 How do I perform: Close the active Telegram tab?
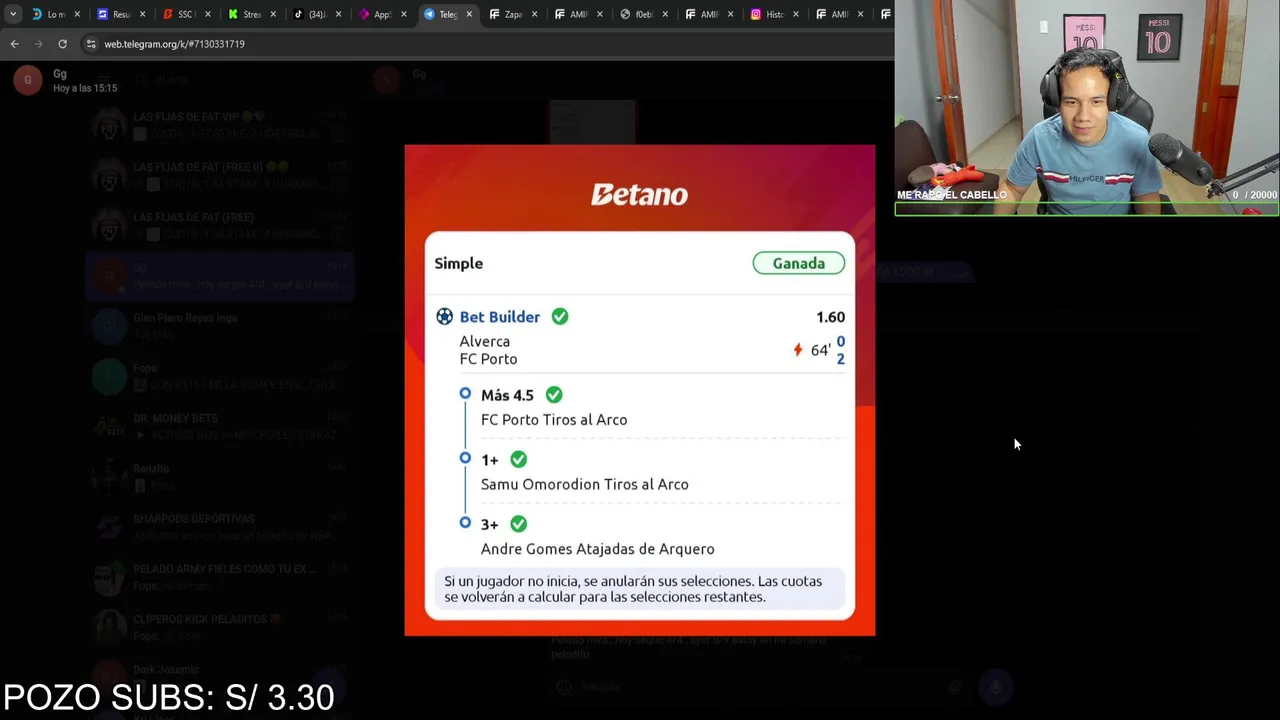[469, 14]
